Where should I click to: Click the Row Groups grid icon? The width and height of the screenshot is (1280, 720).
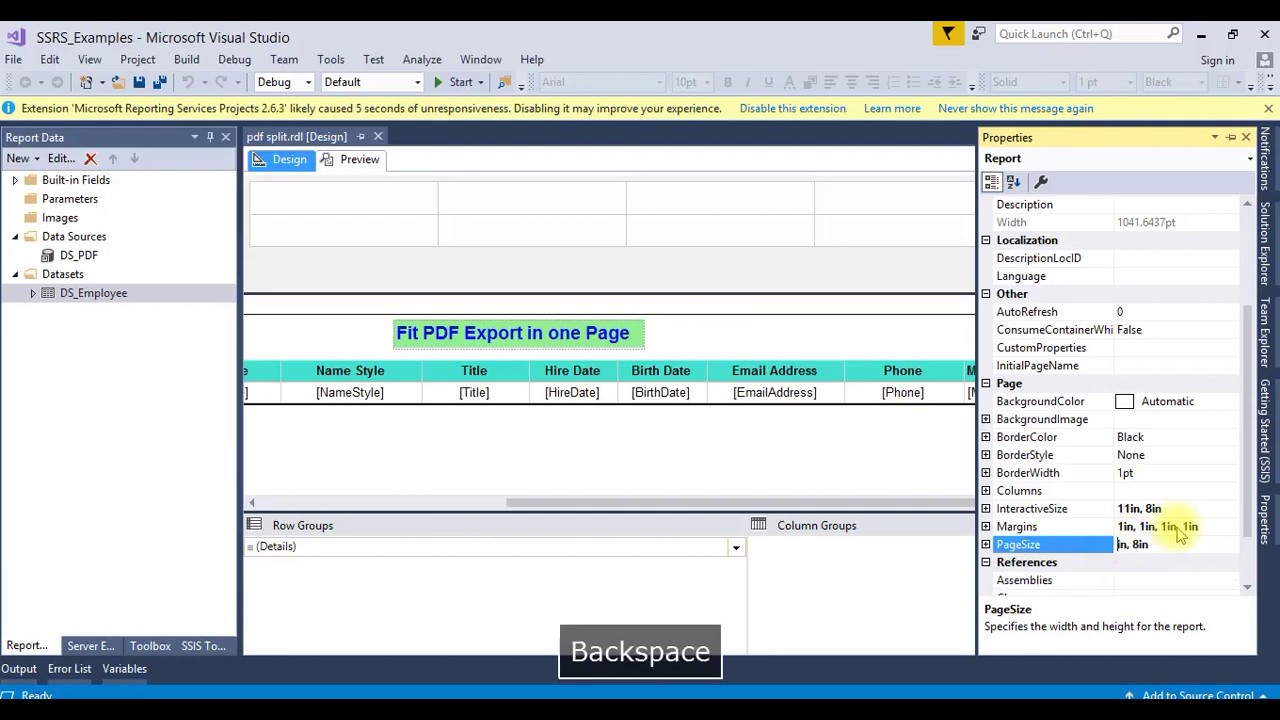(x=254, y=525)
